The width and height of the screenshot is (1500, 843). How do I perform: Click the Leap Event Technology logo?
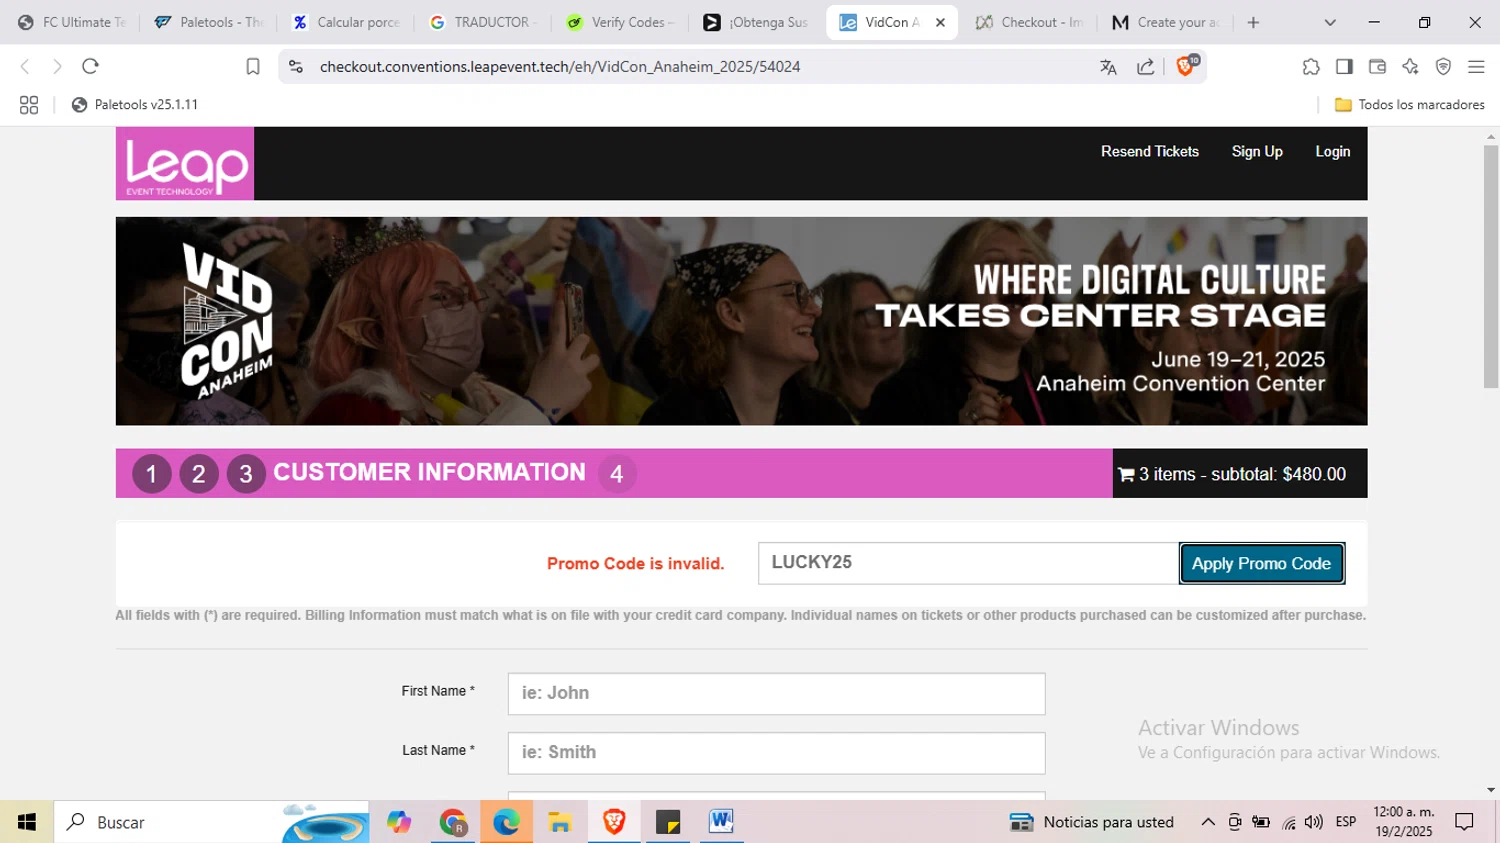coord(185,163)
